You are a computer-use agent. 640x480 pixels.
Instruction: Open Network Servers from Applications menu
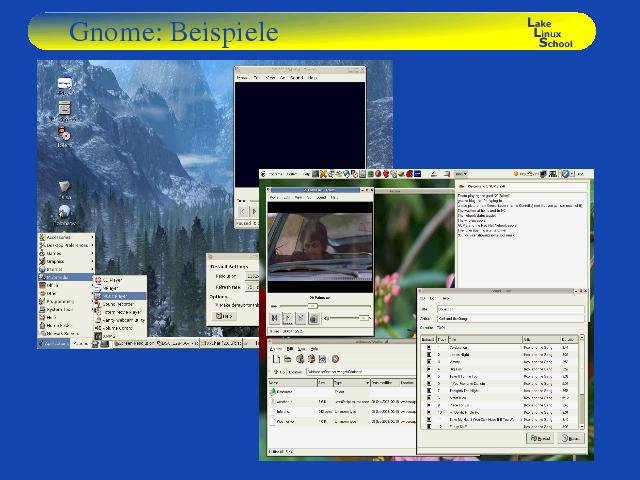point(66,333)
